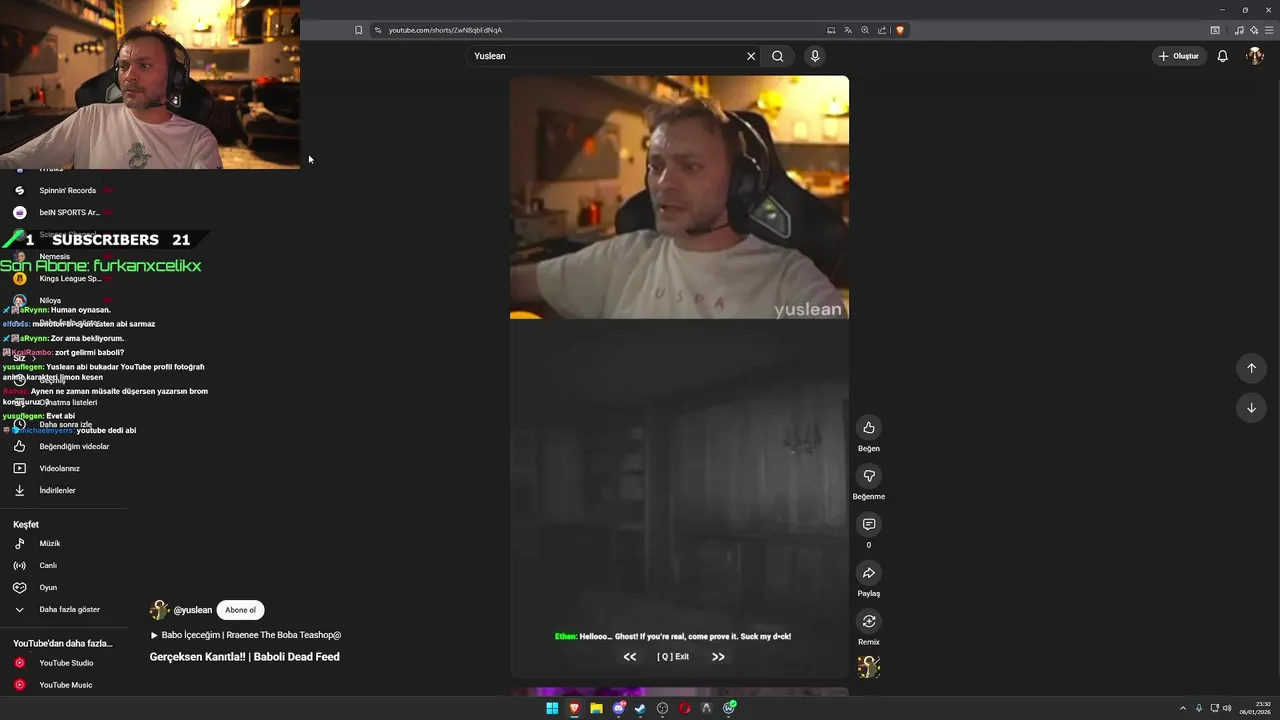Share the short via Paylaş
1280x720 pixels.
point(869,573)
